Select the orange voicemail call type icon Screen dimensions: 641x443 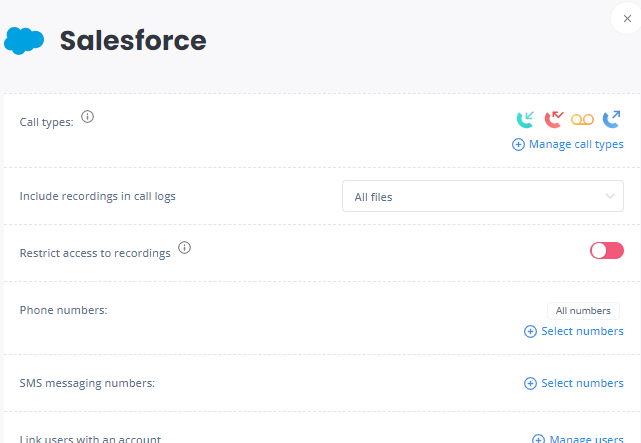click(x=583, y=119)
